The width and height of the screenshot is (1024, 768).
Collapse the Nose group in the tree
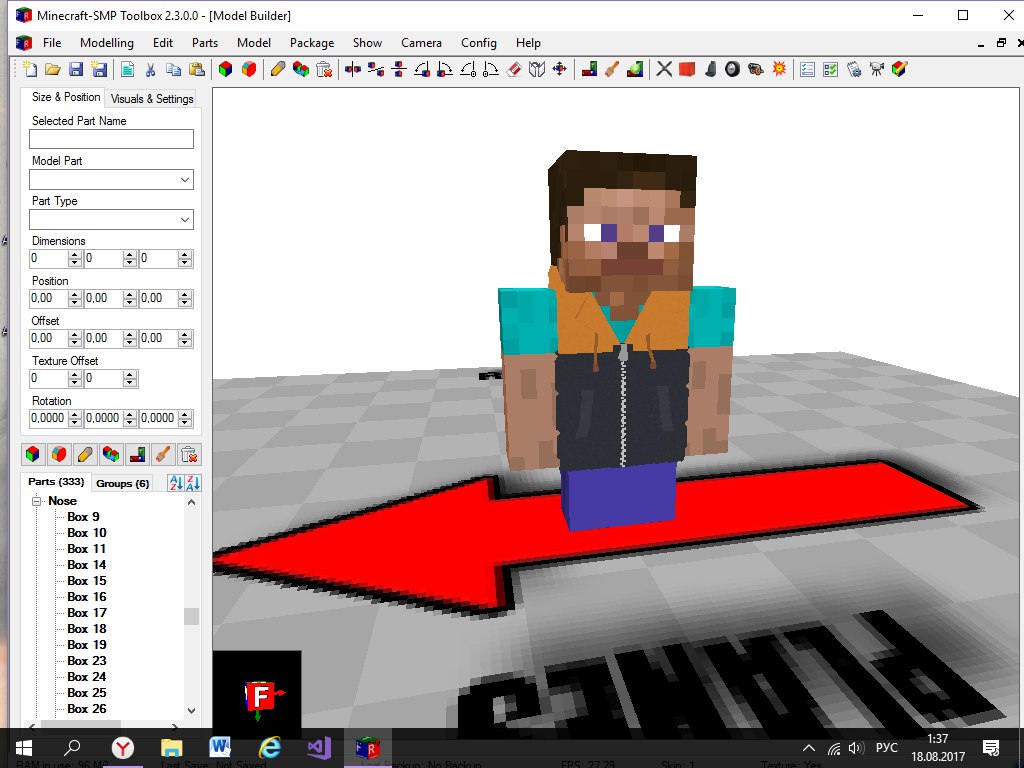tap(37, 501)
